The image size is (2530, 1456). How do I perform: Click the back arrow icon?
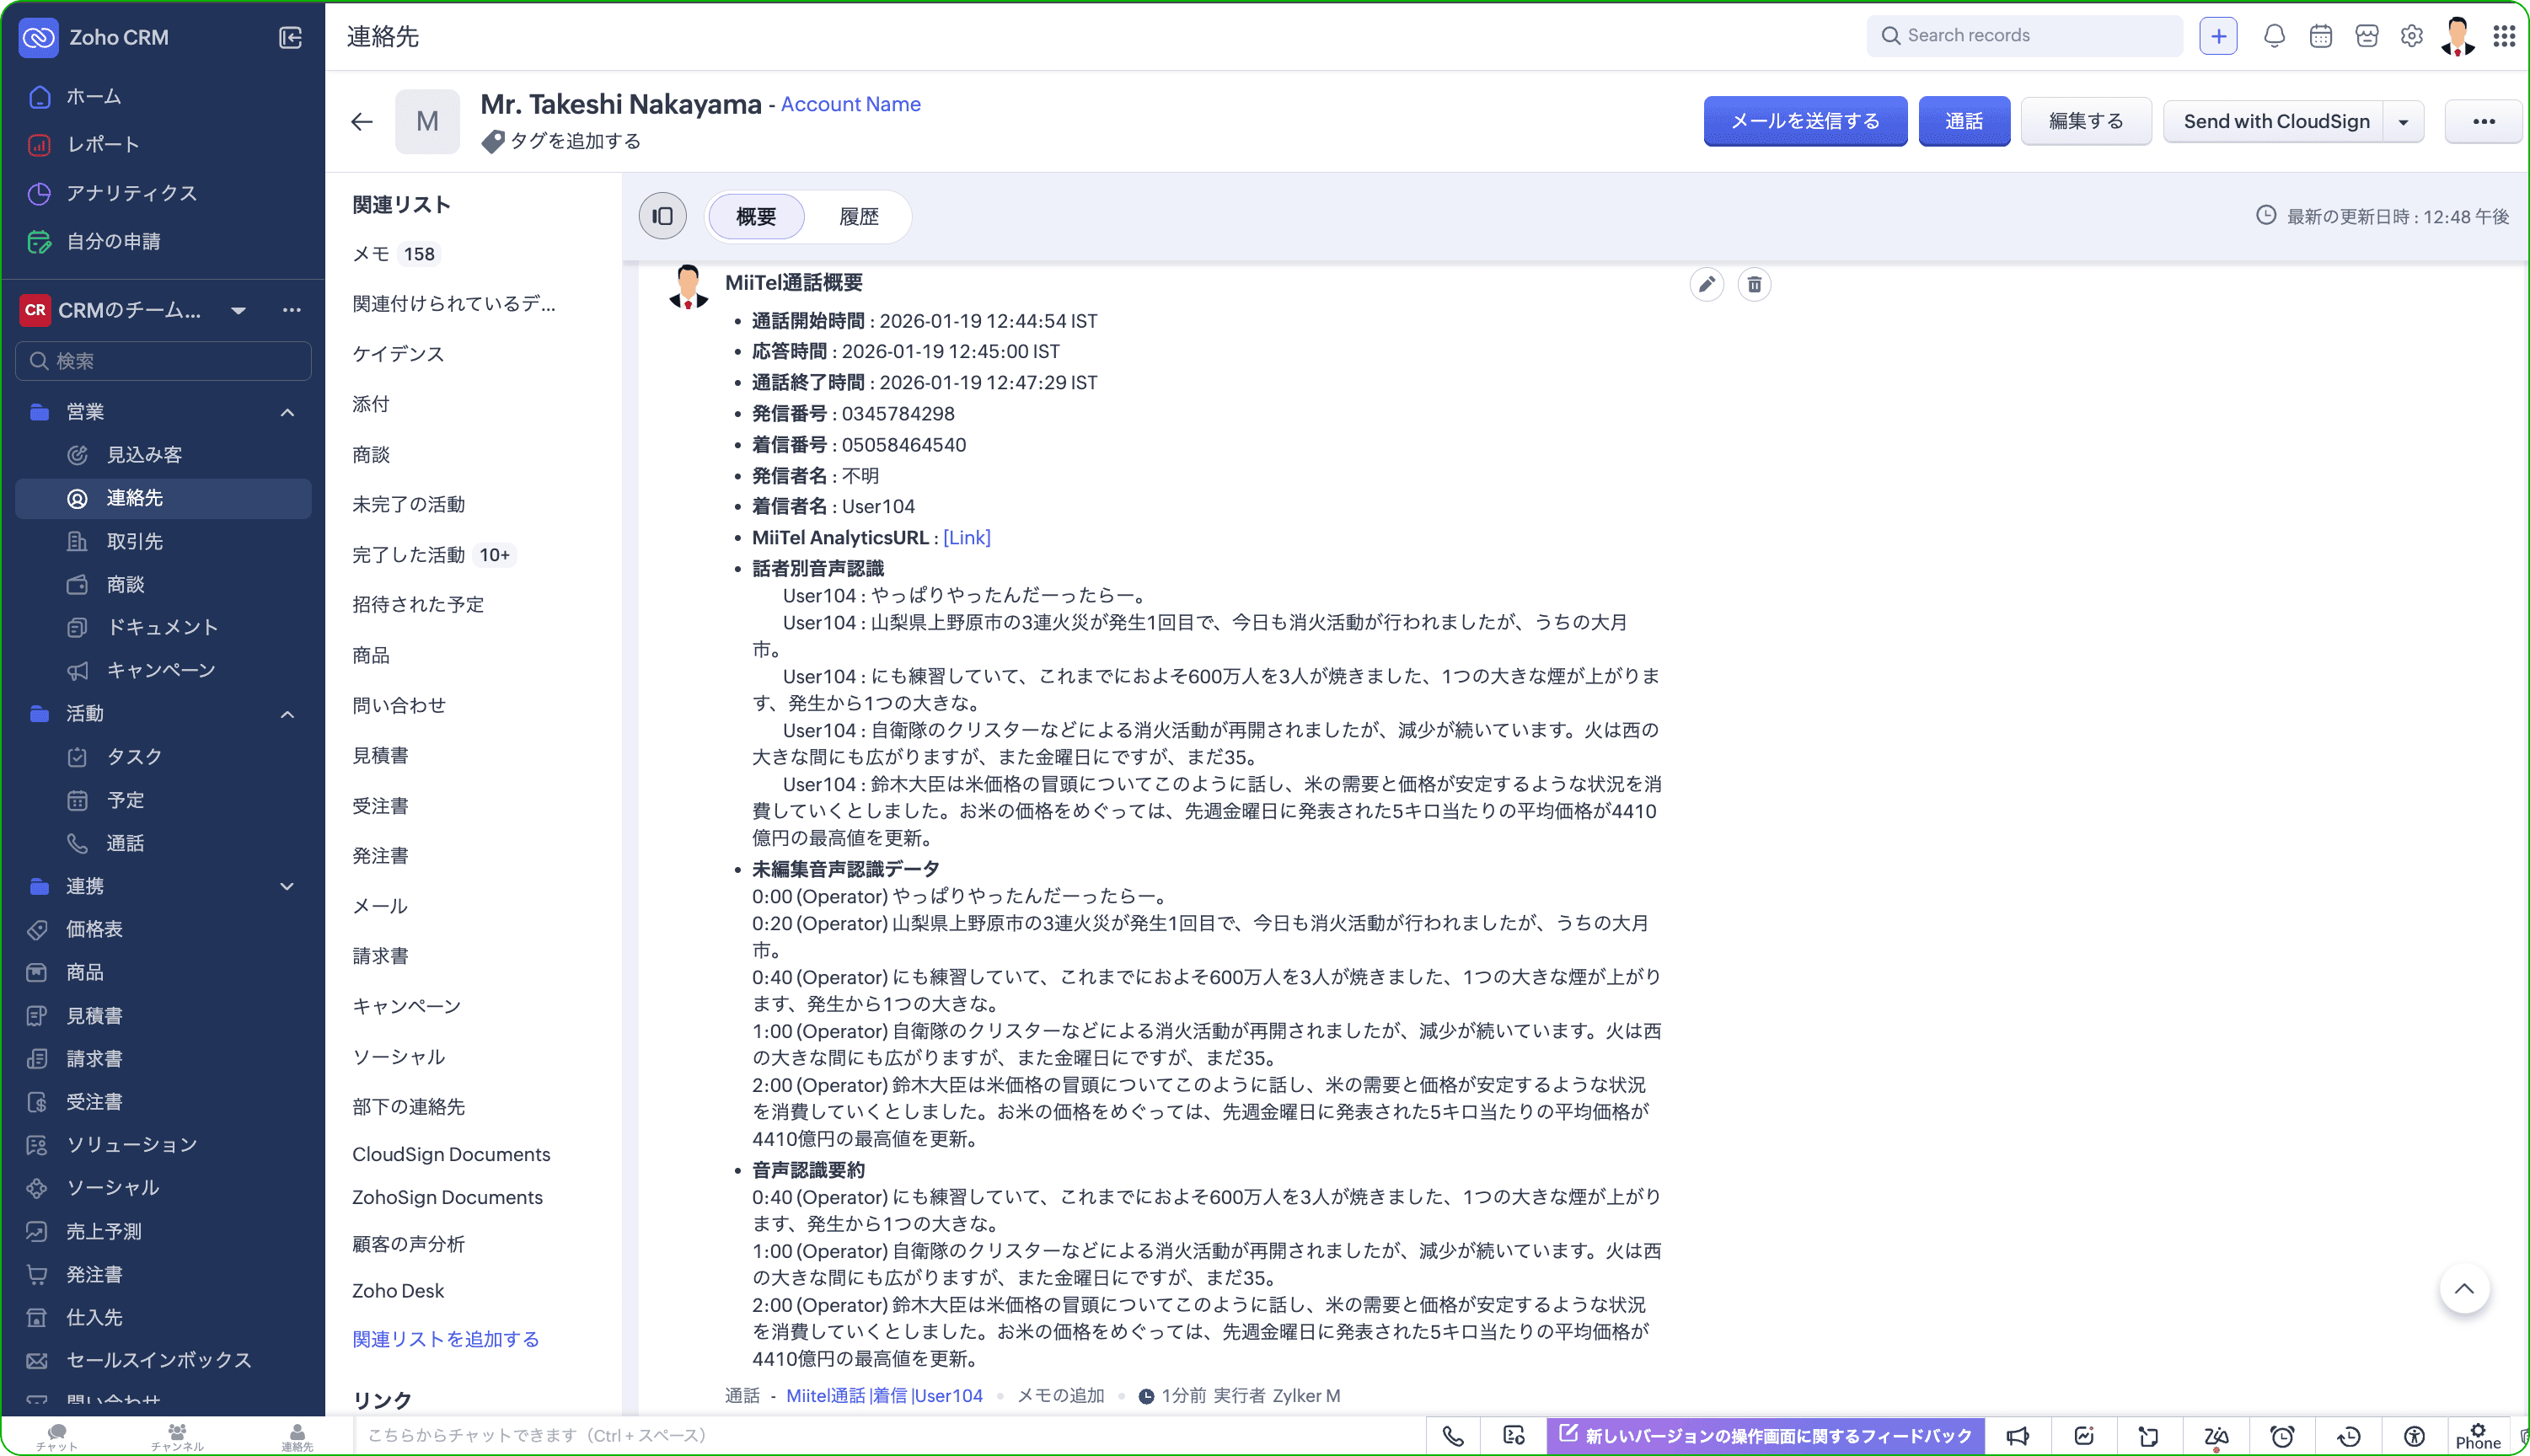tap(362, 122)
